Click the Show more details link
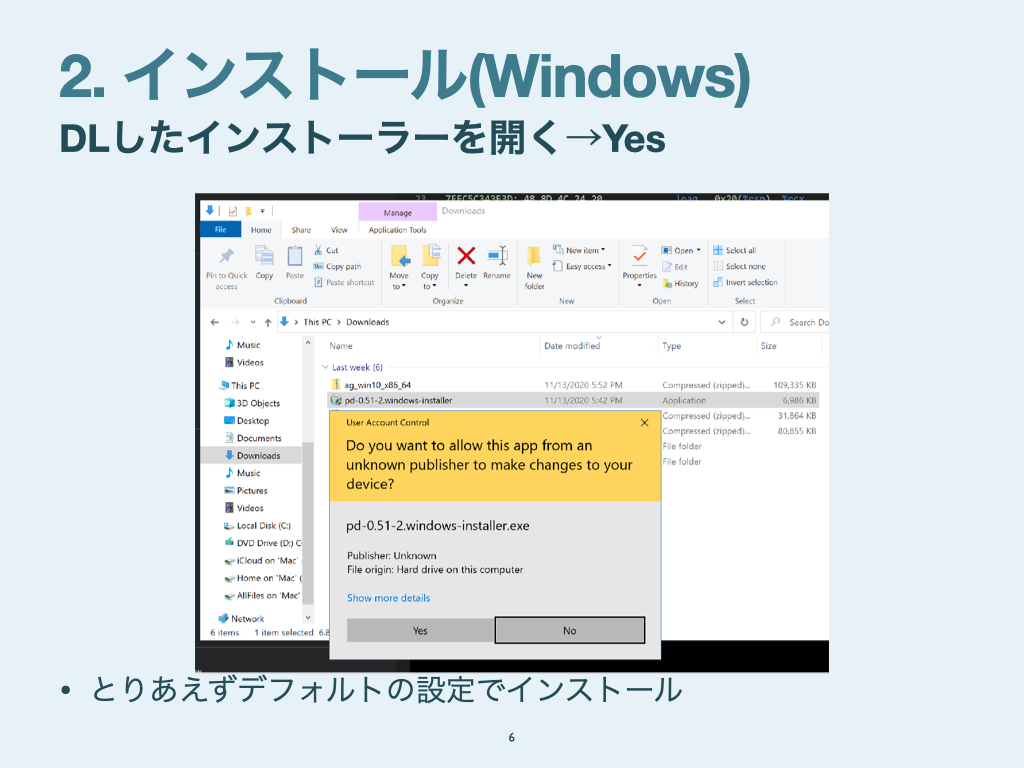The height and width of the screenshot is (768, 1024). click(388, 598)
